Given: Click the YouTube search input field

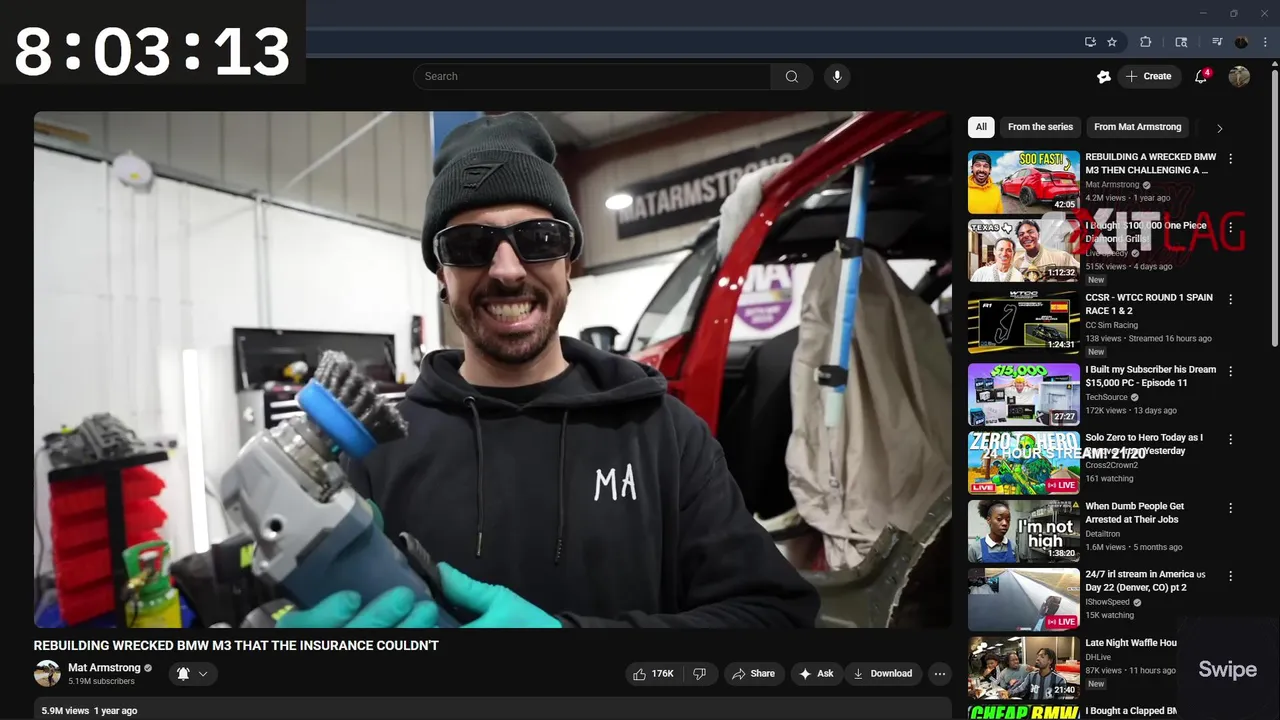Looking at the screenshot, I should coord(592,76).
